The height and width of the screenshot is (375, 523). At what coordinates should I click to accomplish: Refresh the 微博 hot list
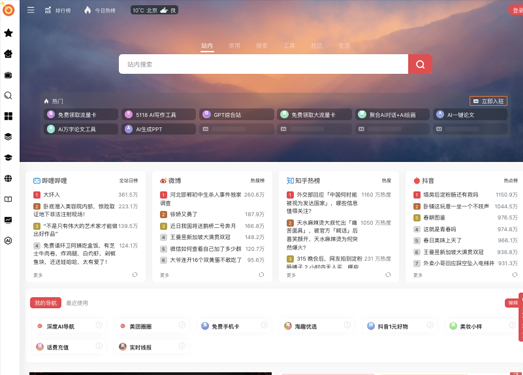[x=262, y=275]
